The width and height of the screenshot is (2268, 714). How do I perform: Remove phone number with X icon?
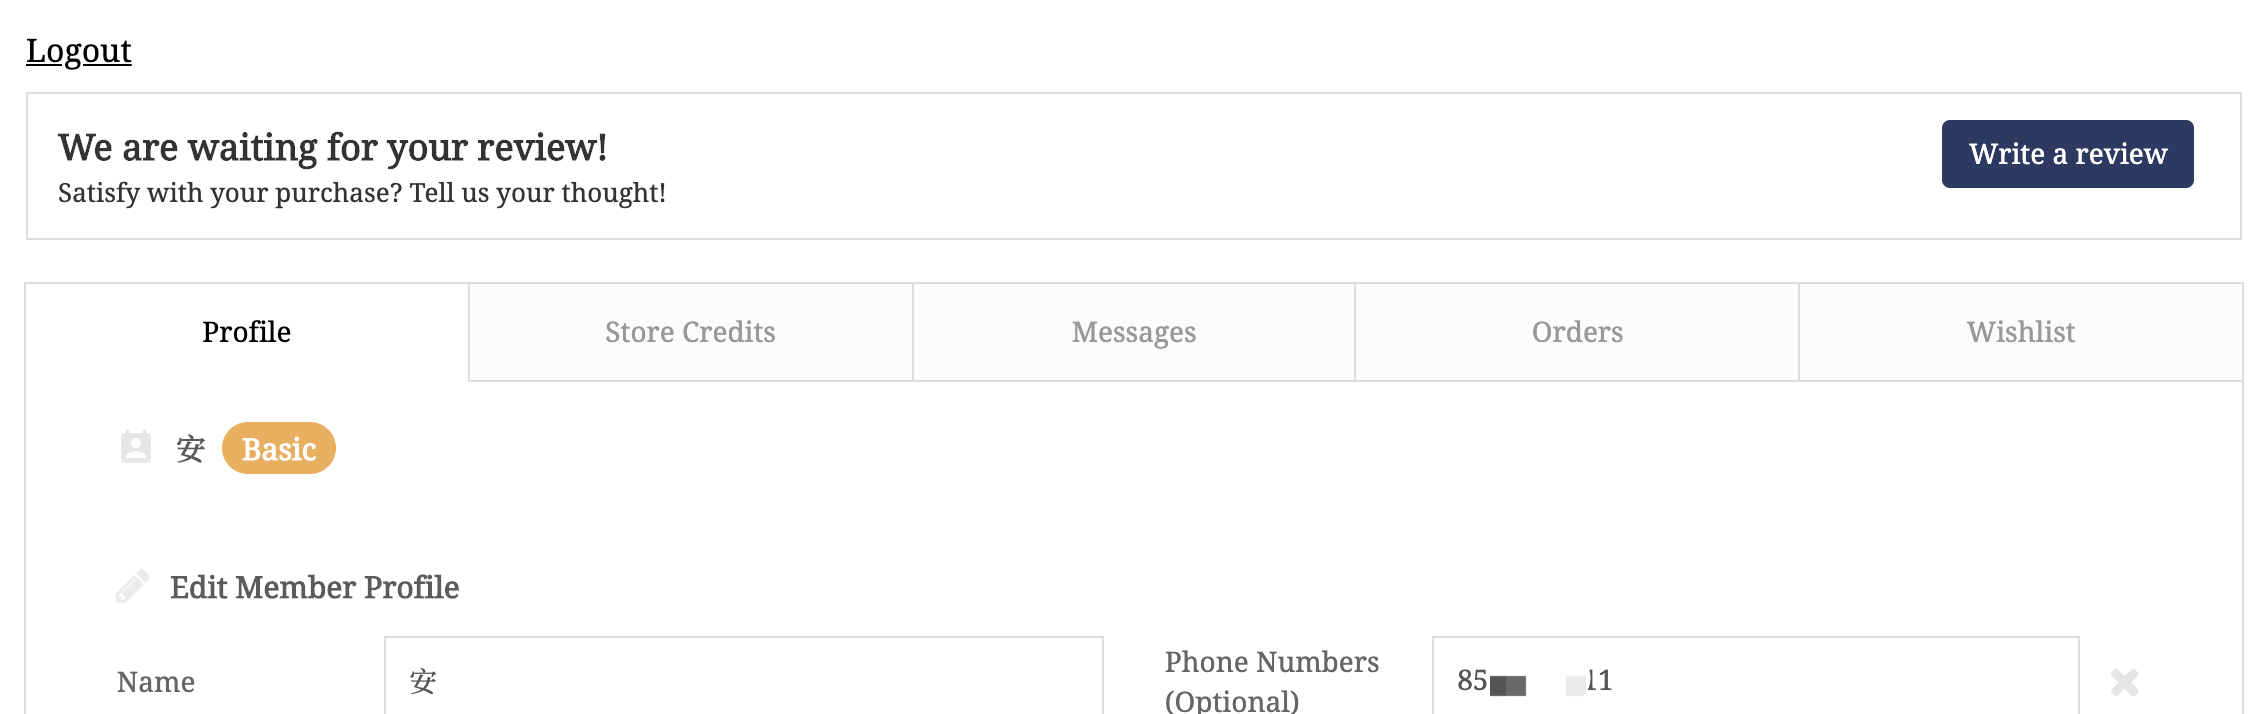click(2125, 682)
